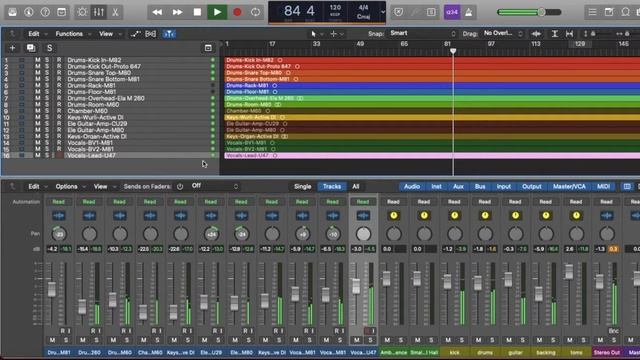Open the Drag No Overlap dropdown
This screenshot has height=360, width=640.
click(503, 33)
